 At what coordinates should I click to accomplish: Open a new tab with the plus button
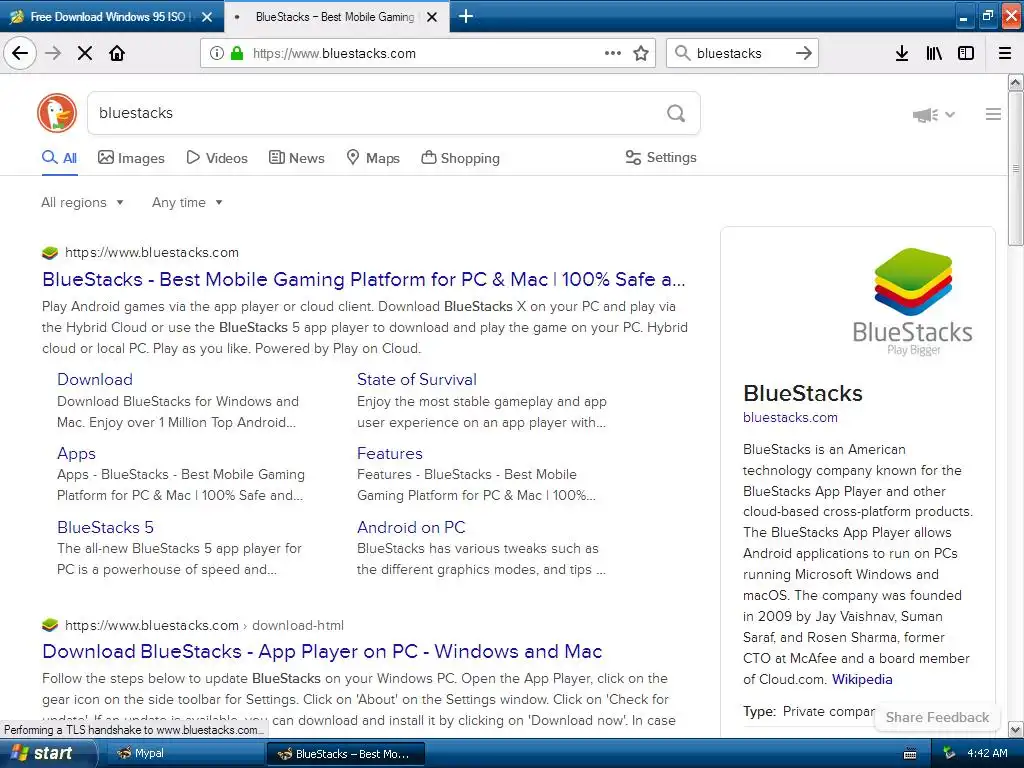pos(466,16)
